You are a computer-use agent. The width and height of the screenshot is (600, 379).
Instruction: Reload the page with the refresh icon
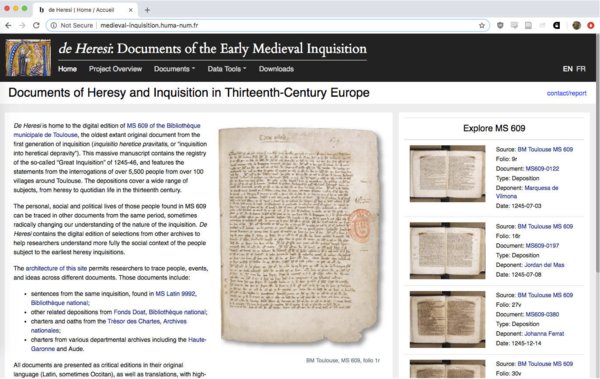click(x=36, y=25)
